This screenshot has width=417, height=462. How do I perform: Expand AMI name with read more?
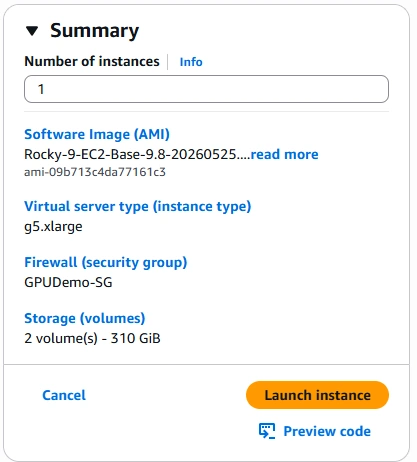click(284, 154)
